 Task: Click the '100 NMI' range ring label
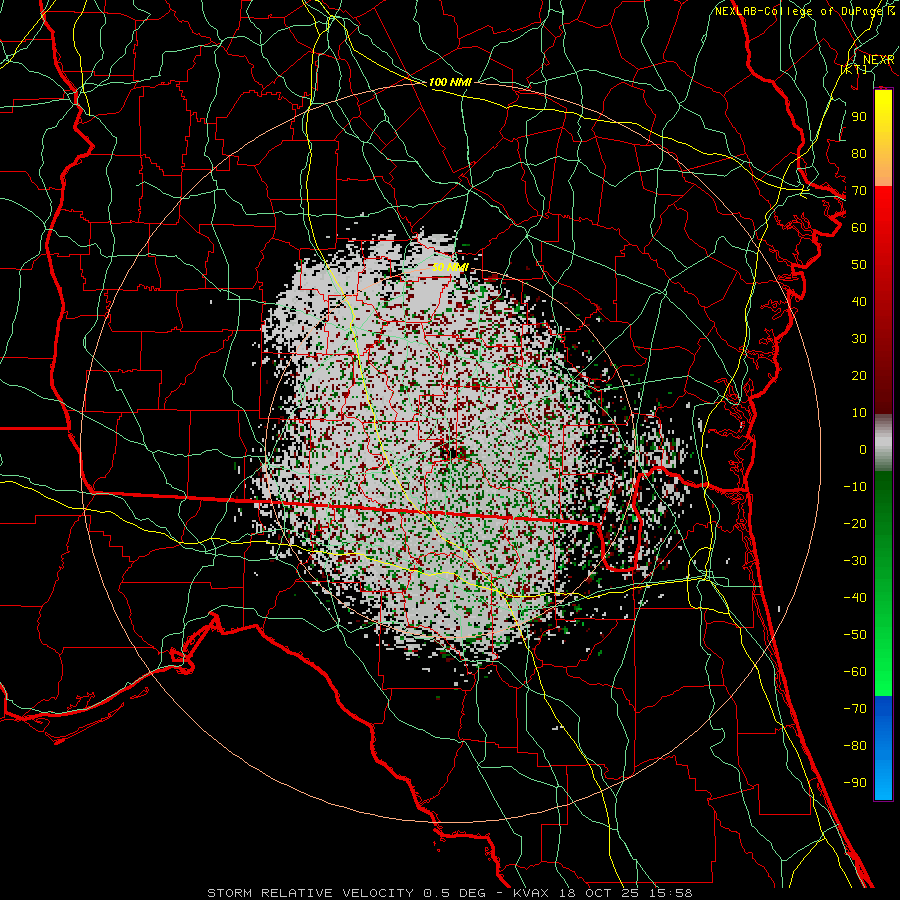tap(450, 82)
